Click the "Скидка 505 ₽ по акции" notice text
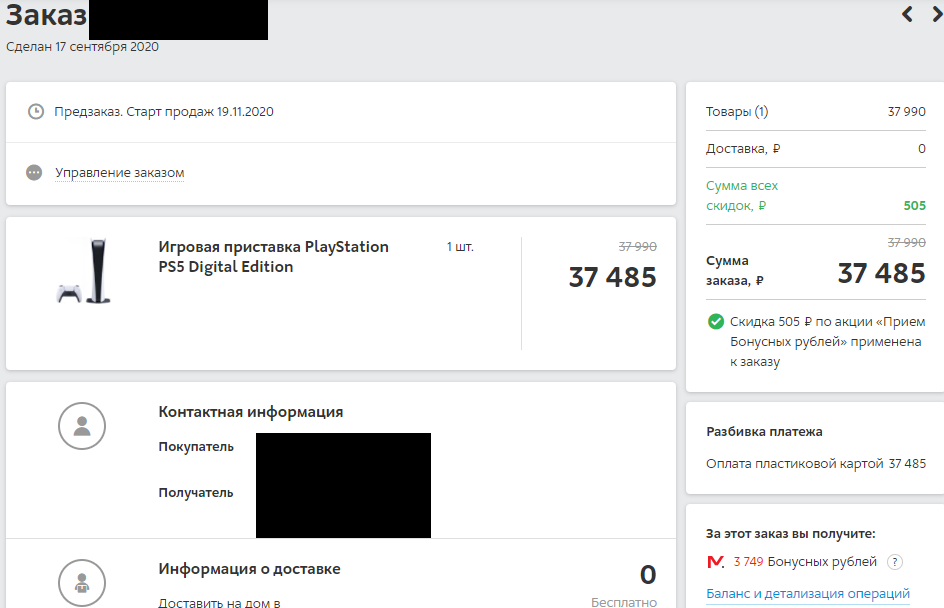The width and height of the screenshot is (944, 608). 828,341
